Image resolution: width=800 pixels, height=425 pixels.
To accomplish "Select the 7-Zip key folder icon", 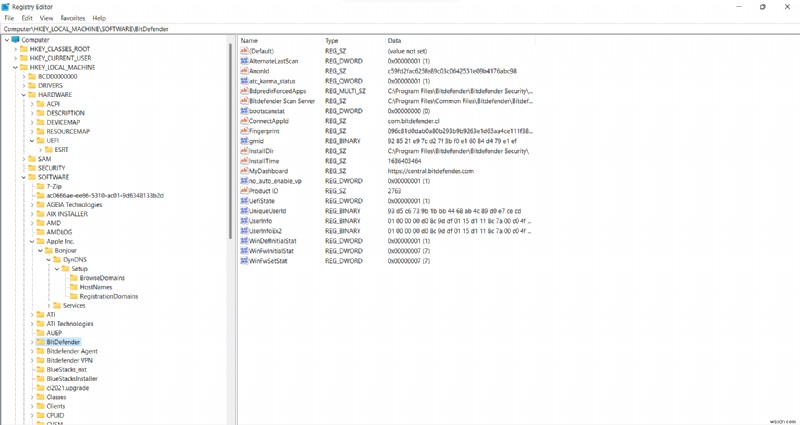I will [x=40, y=186].
